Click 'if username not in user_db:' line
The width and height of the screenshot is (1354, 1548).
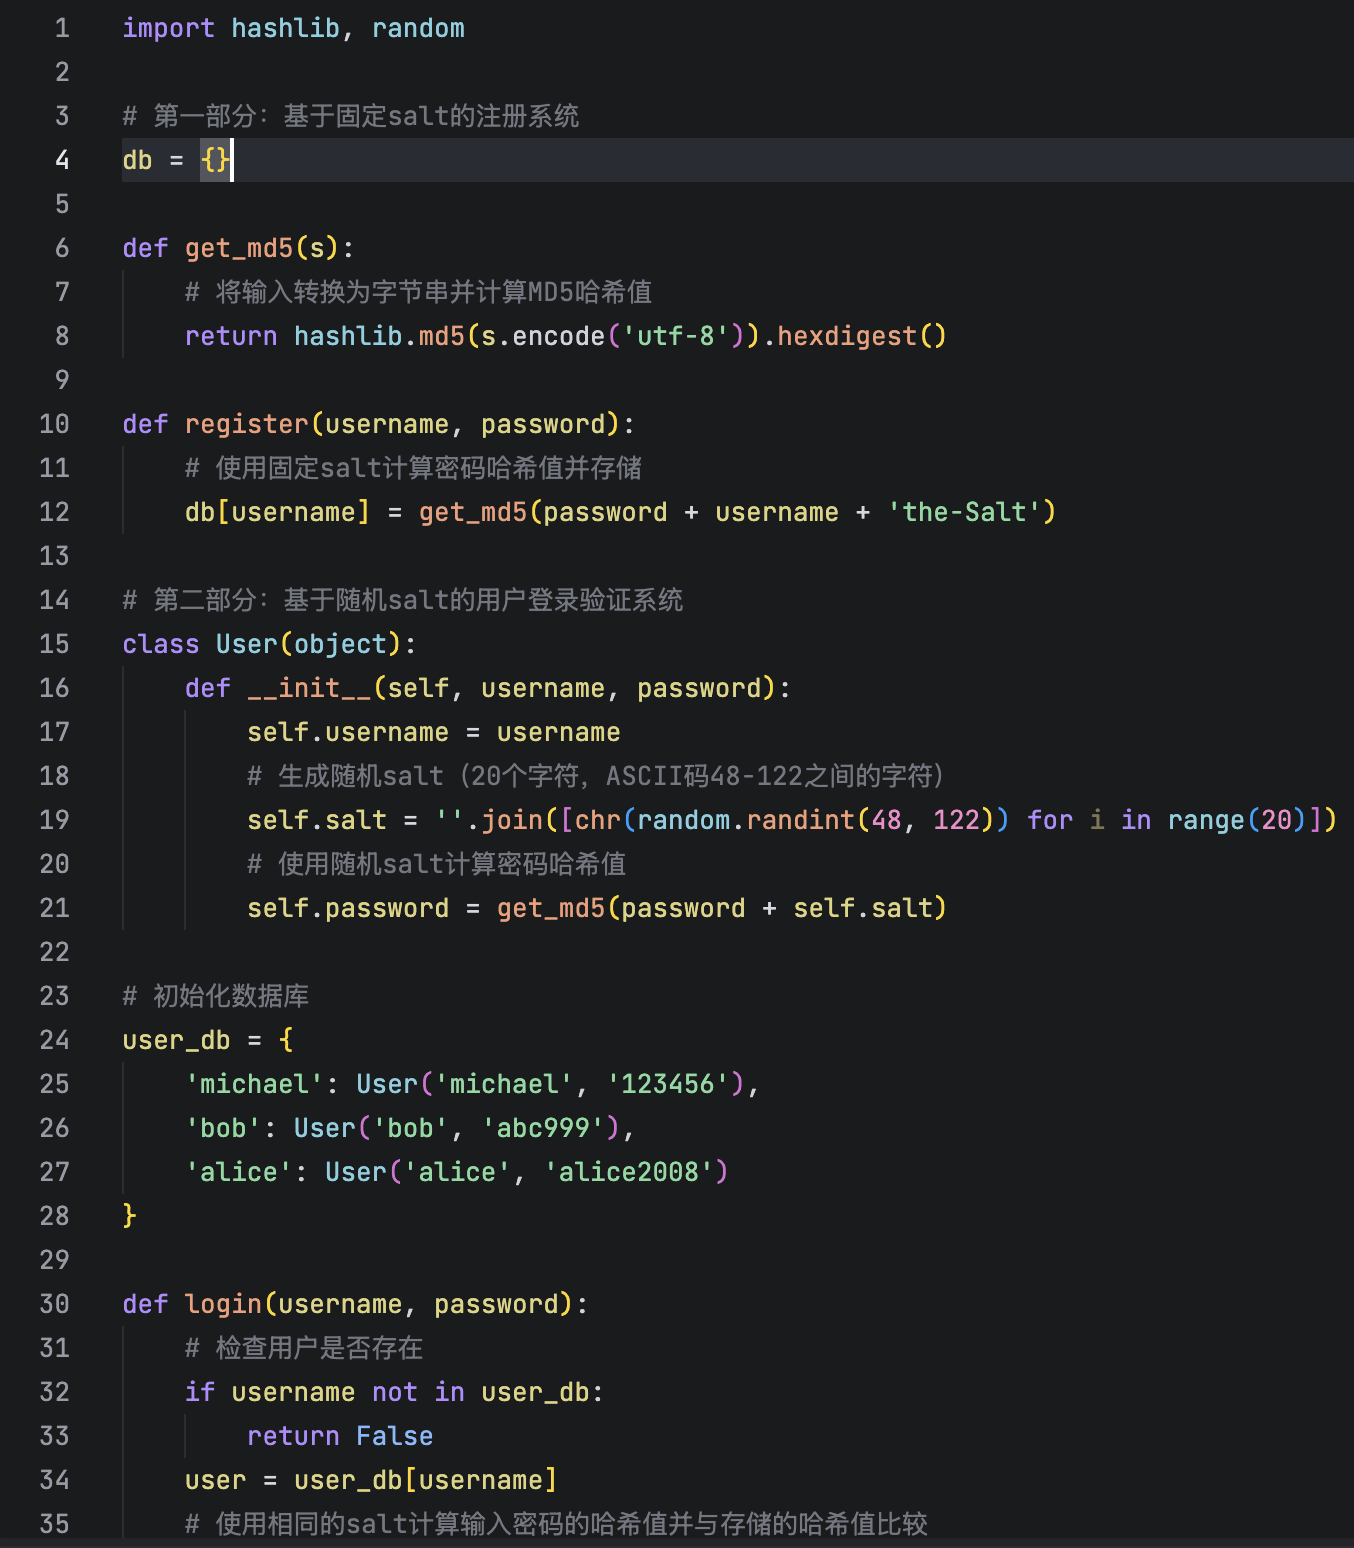click(x=394, y=1392)
